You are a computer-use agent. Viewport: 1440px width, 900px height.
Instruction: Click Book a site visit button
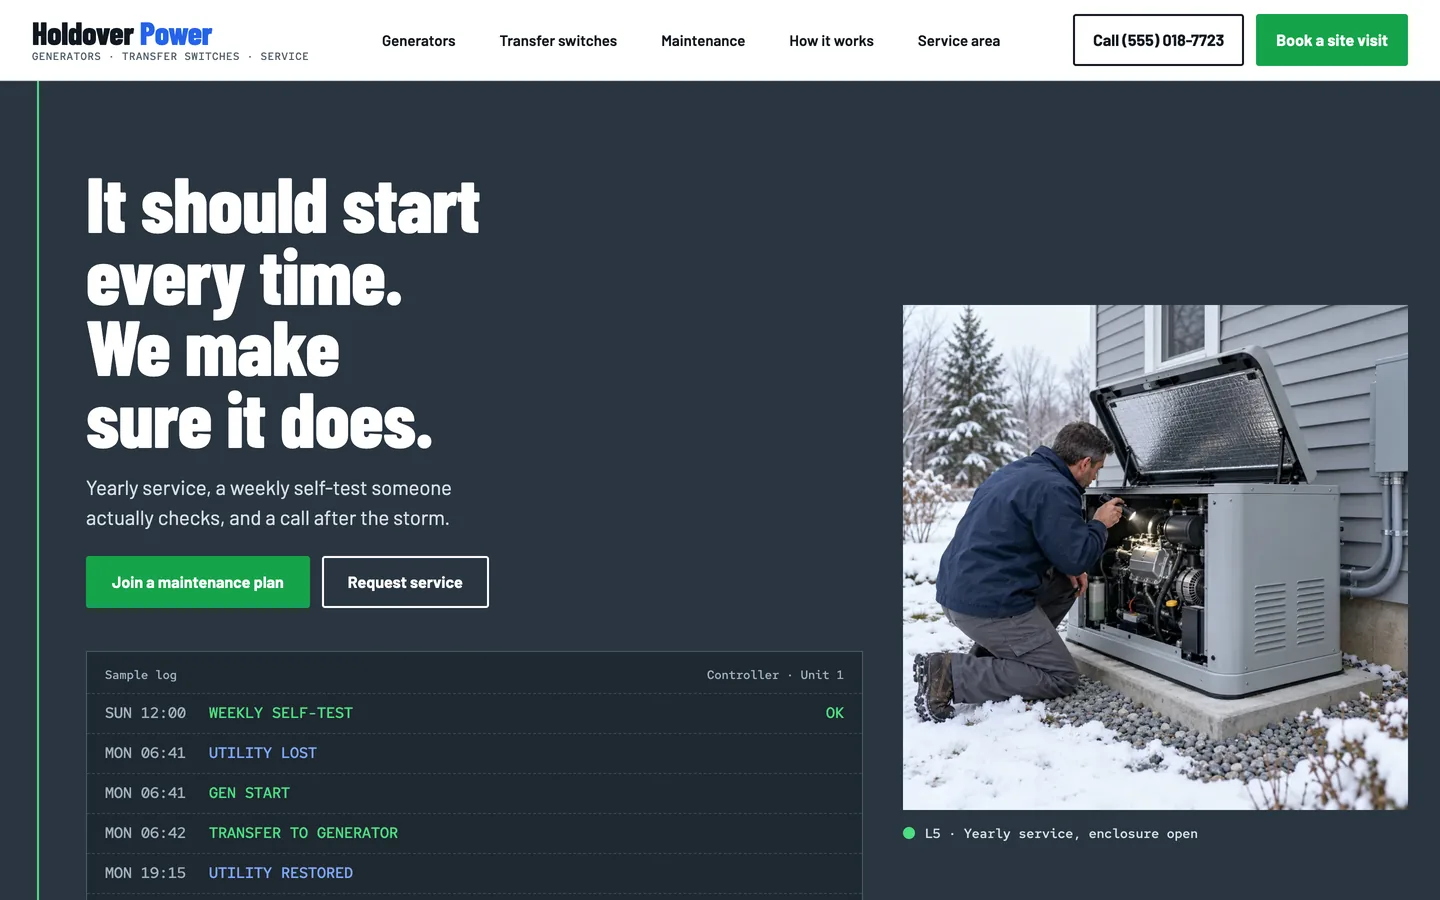click(x=1332, y=40)
